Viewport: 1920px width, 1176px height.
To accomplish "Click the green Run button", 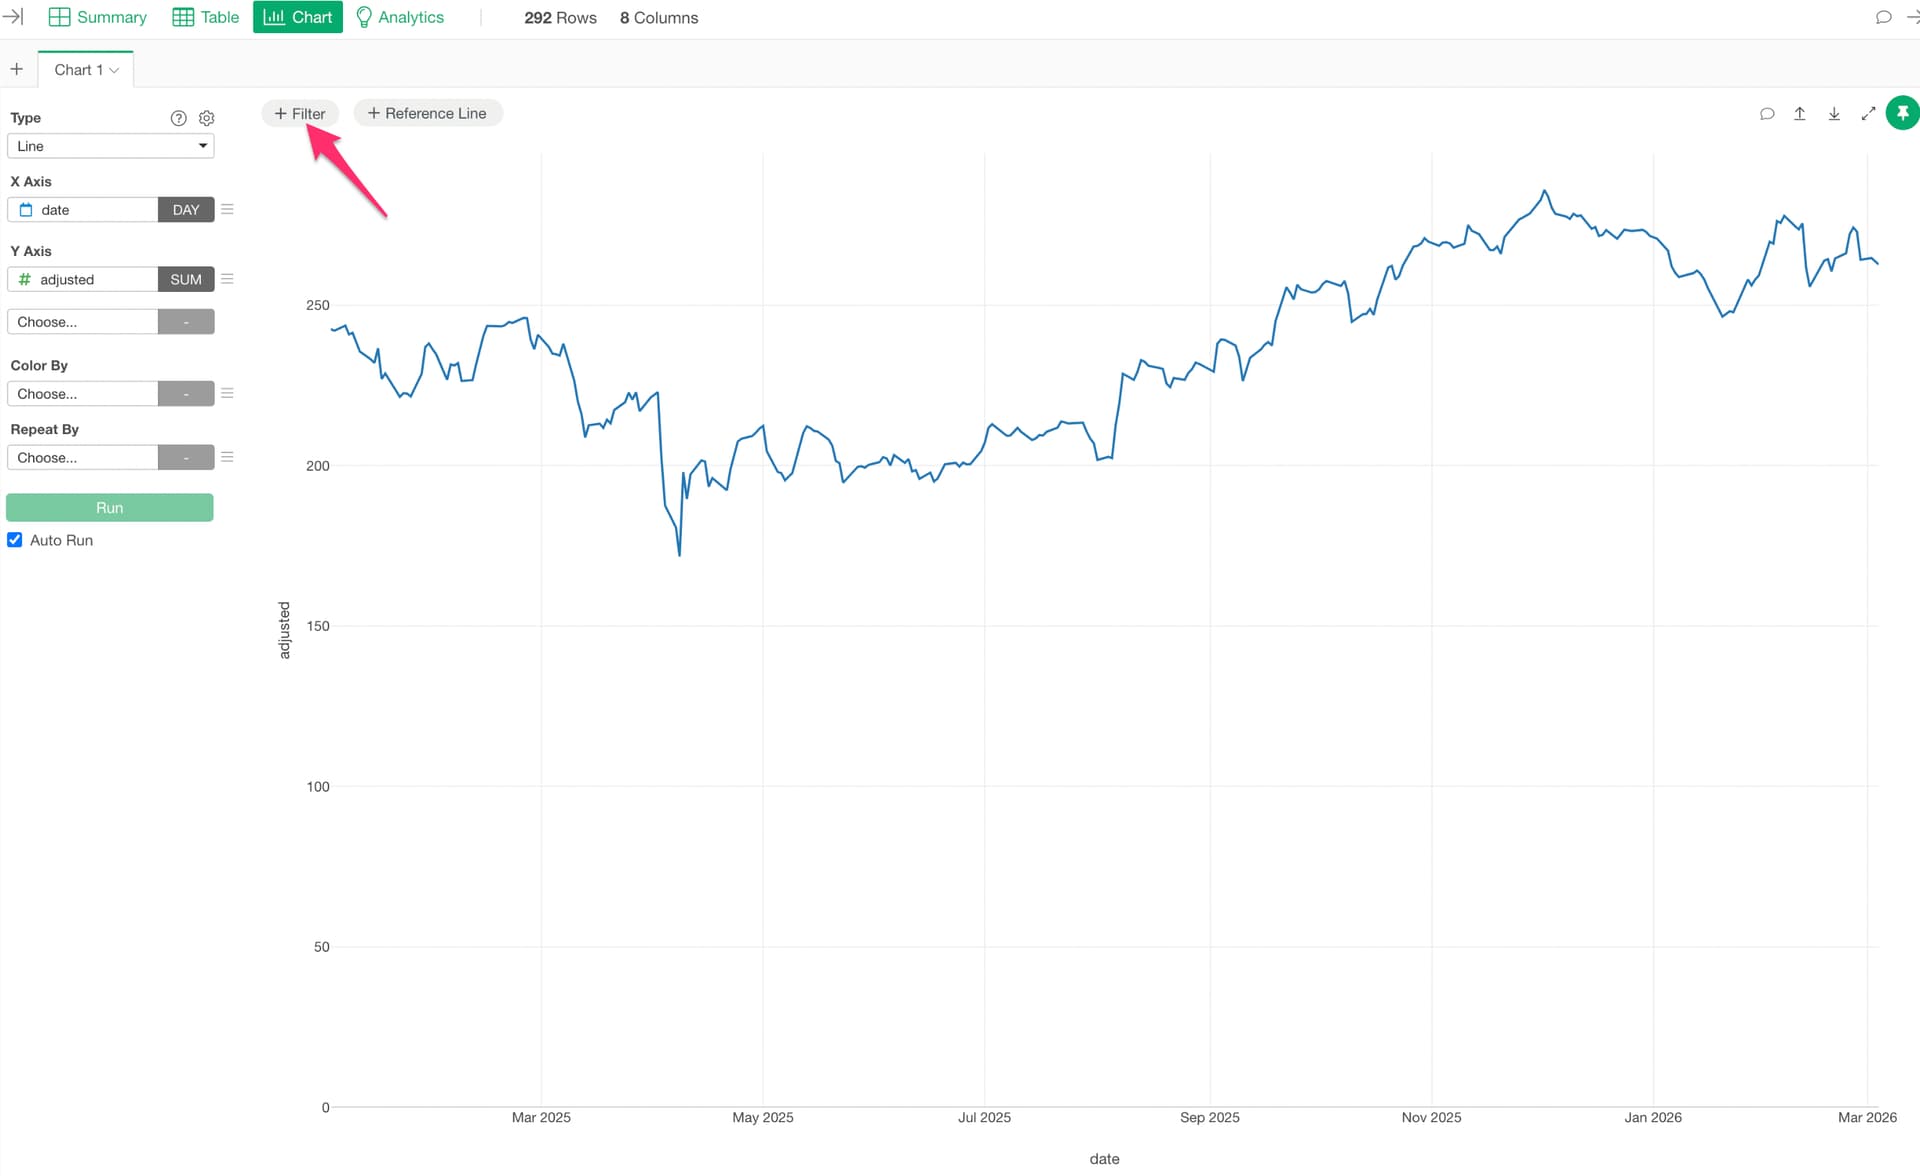I will (110, 508).
